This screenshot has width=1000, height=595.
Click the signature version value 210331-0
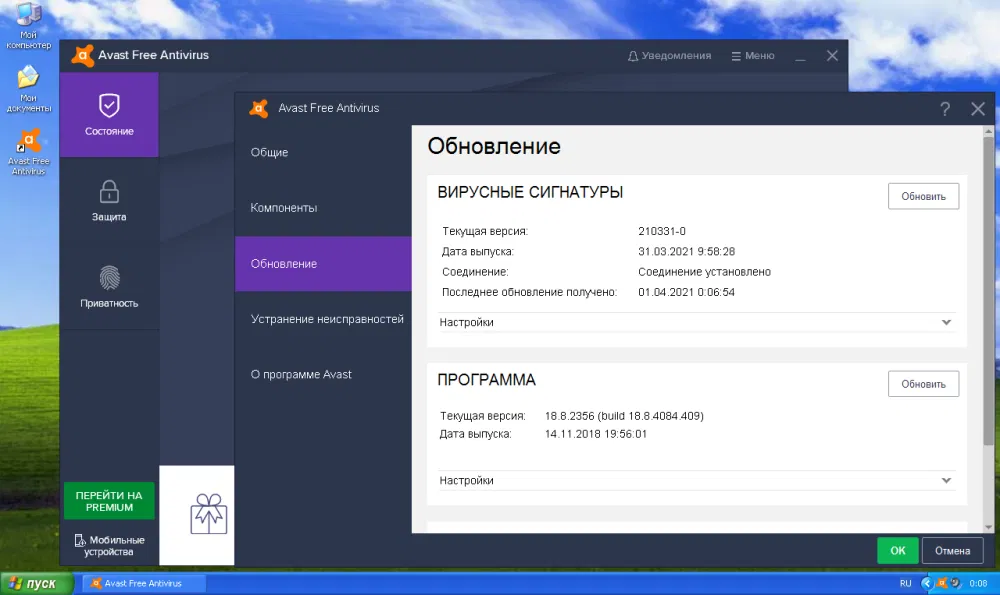pos(662,231)
